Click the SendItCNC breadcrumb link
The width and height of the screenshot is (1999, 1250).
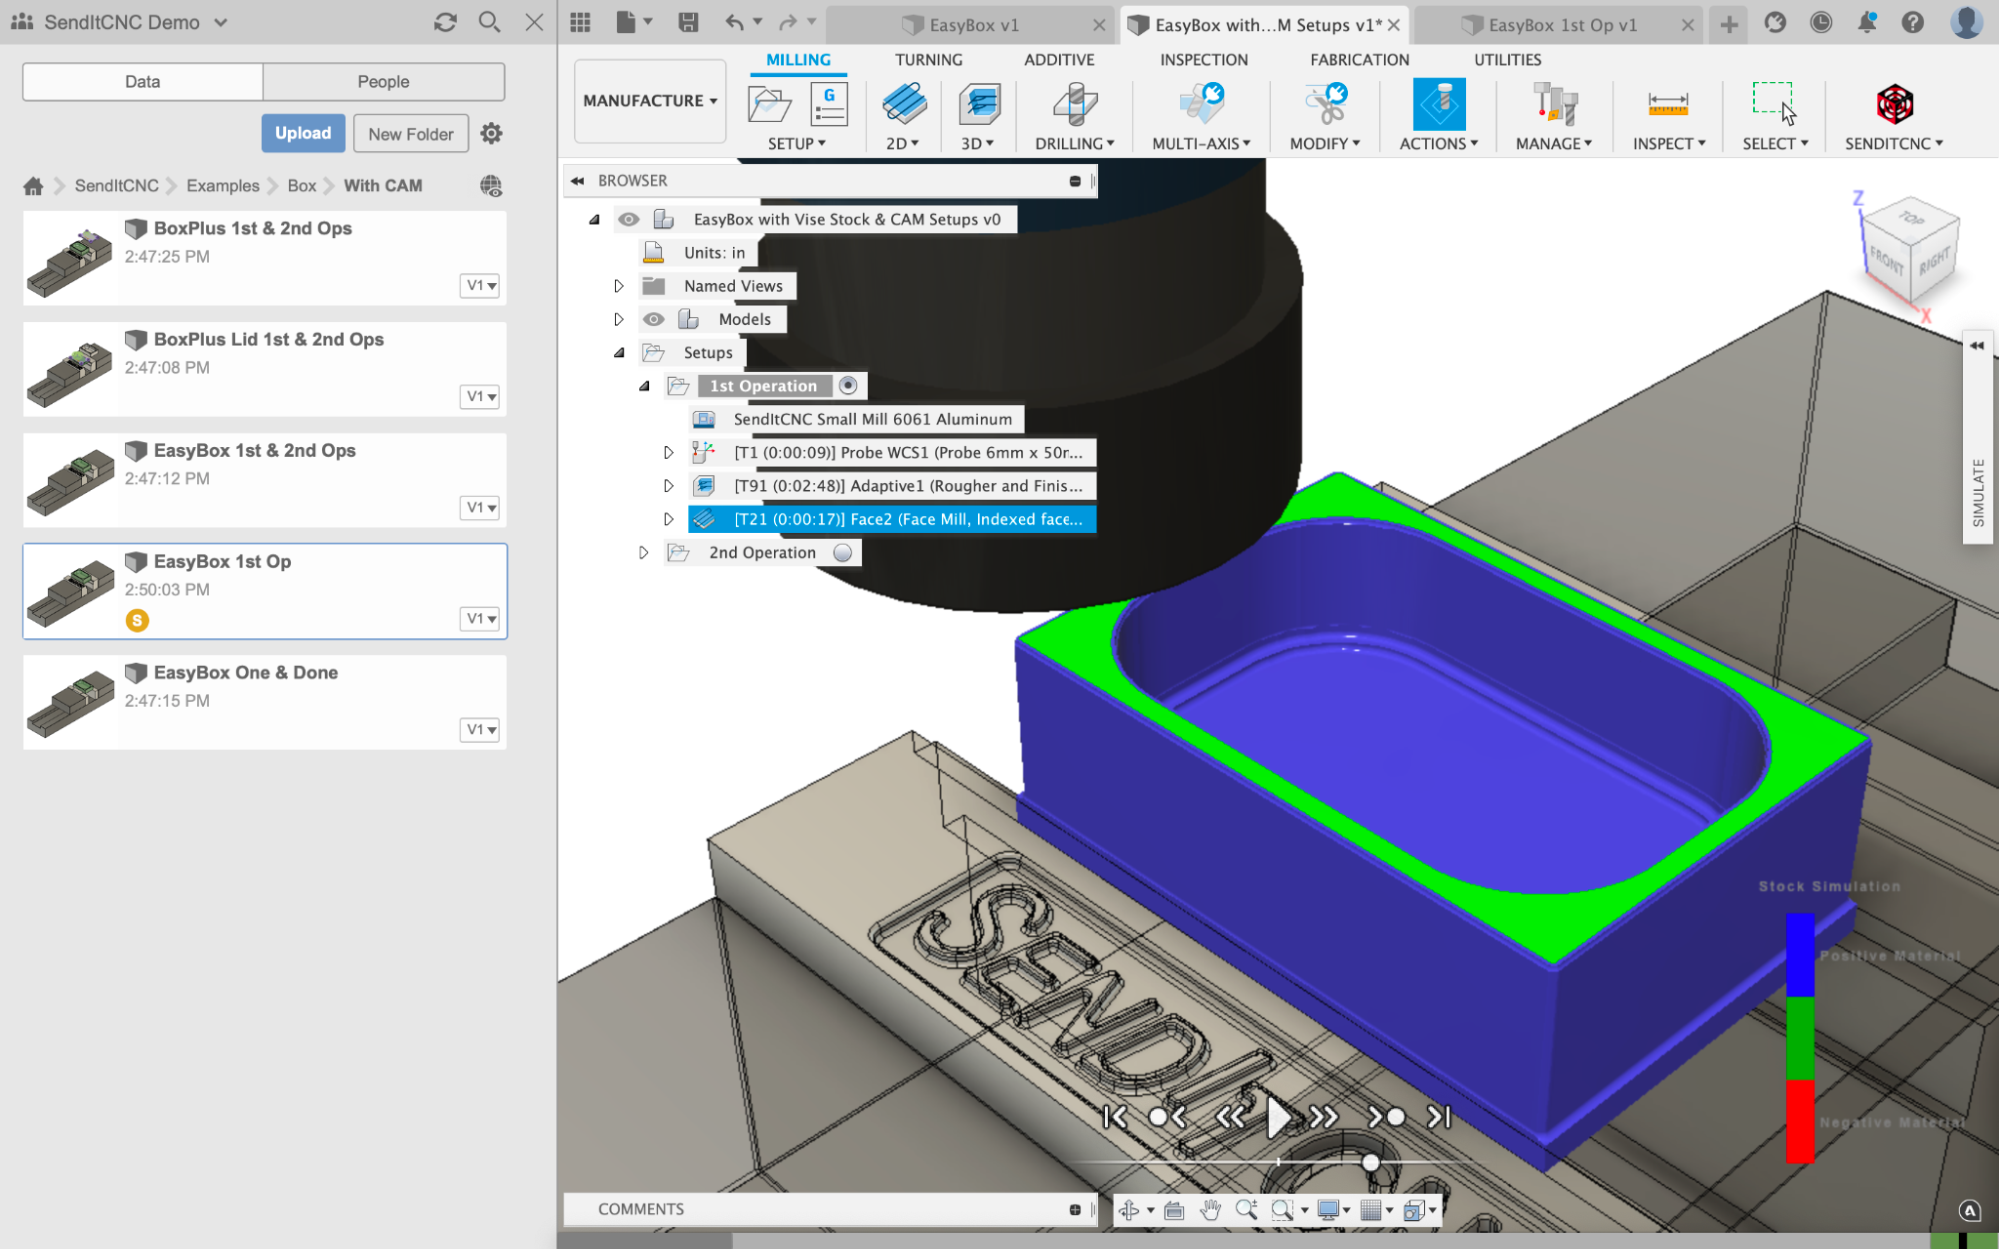pyautogui.click(x=116, y=186)
